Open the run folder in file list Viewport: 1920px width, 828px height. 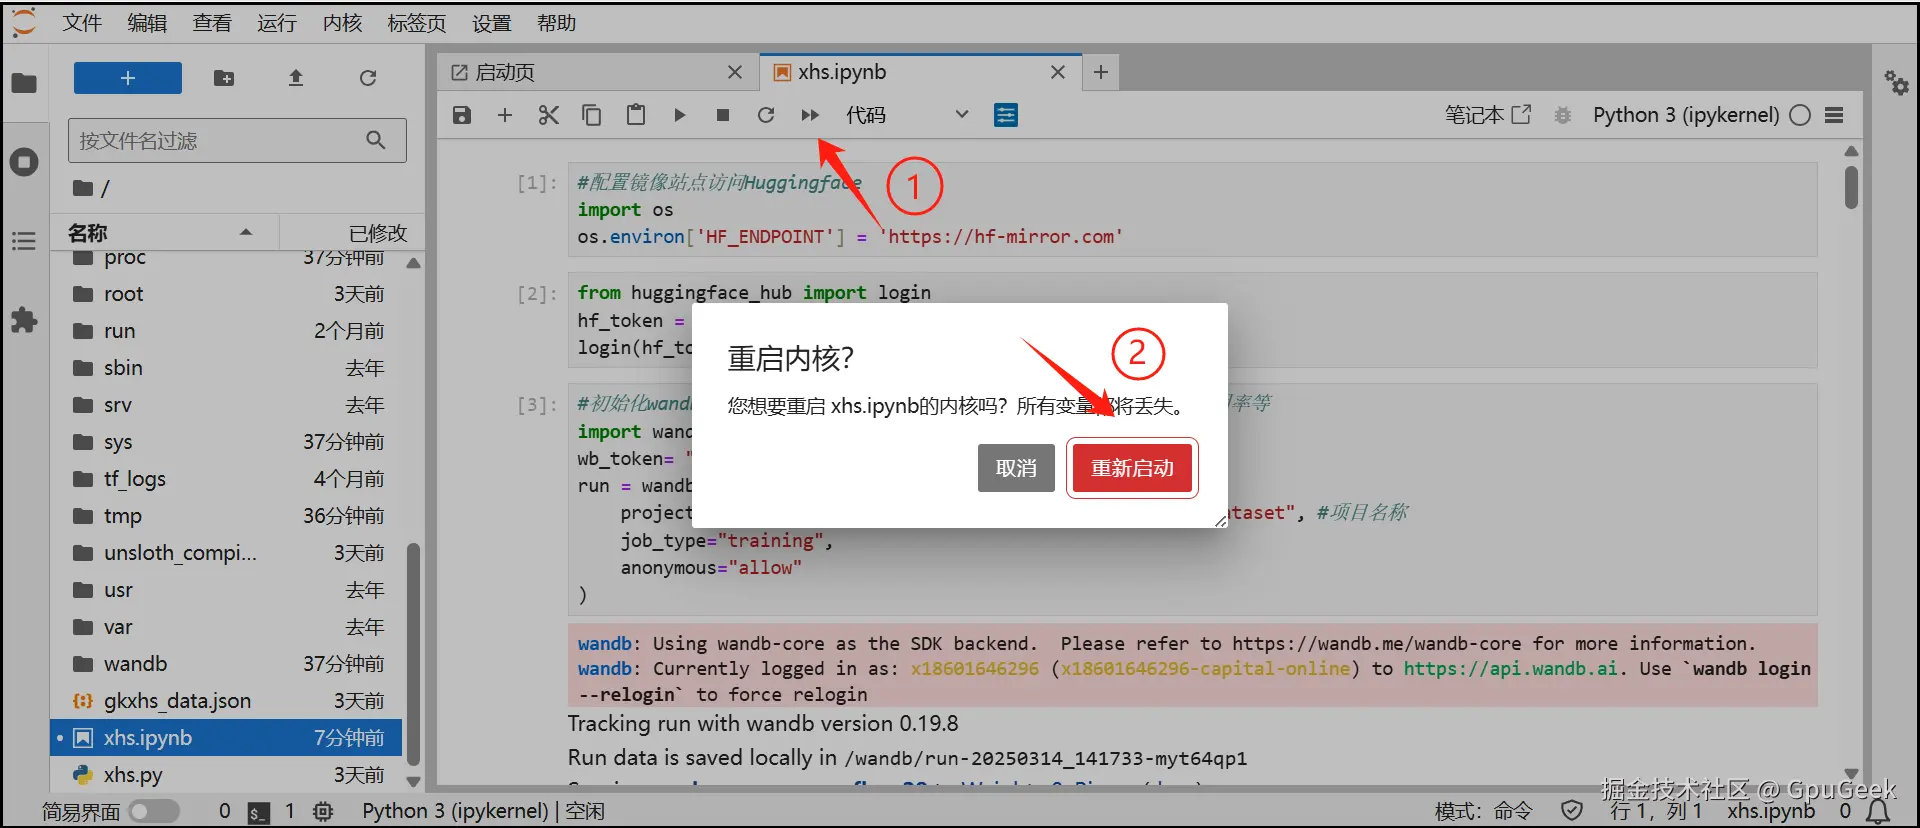click(x=228, y=331)
